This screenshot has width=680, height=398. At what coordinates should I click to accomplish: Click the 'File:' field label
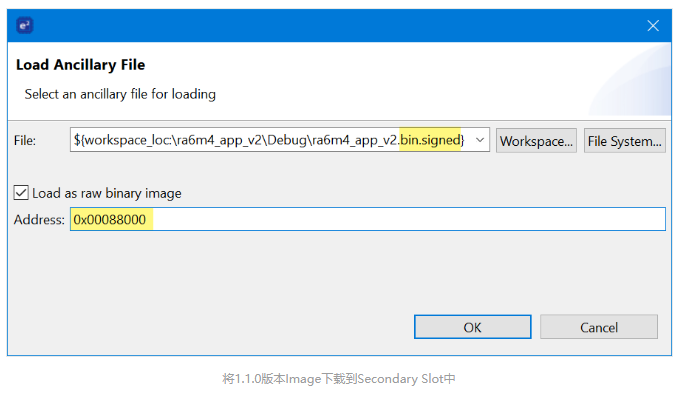(x=25, y=140)
